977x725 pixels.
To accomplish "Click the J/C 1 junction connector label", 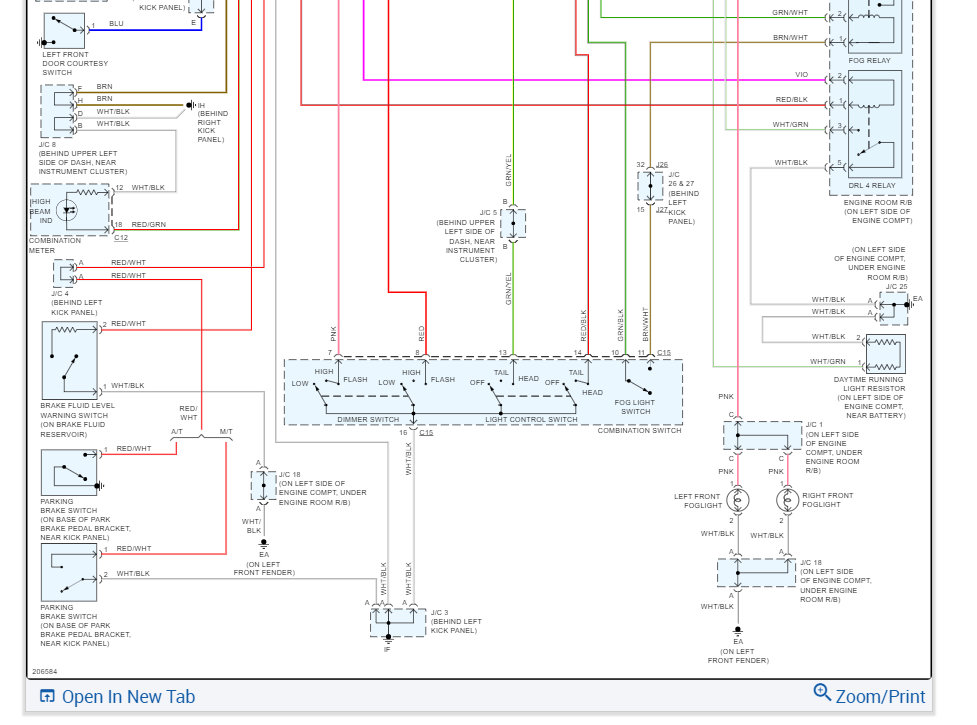I will coord(814,424).
